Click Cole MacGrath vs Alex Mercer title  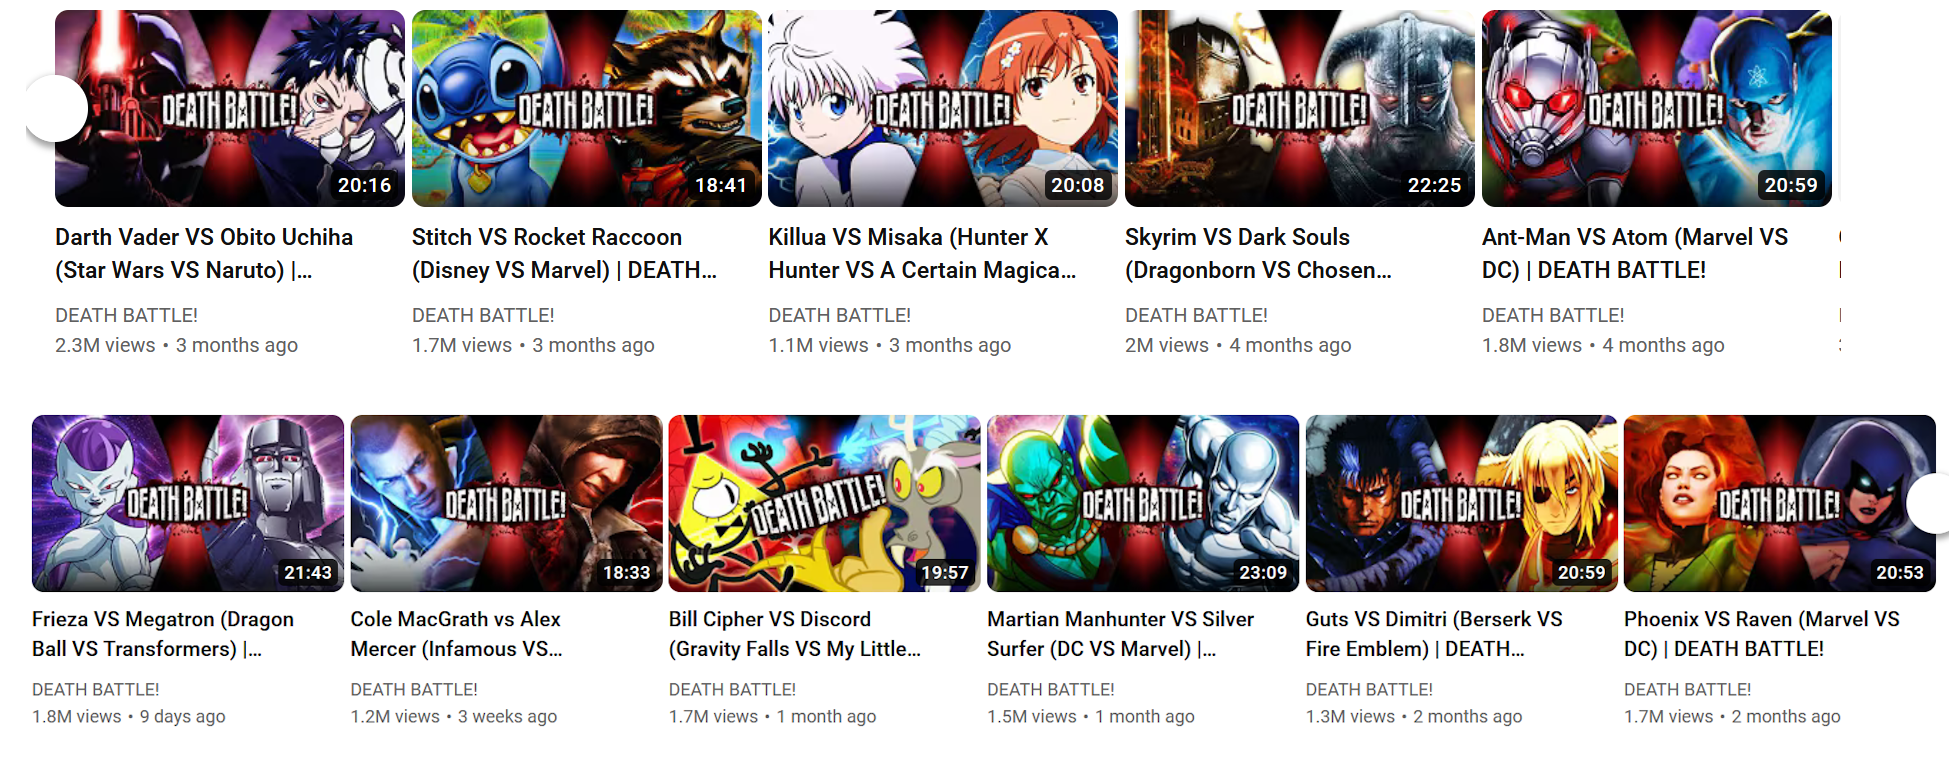(x=456, y=633)
